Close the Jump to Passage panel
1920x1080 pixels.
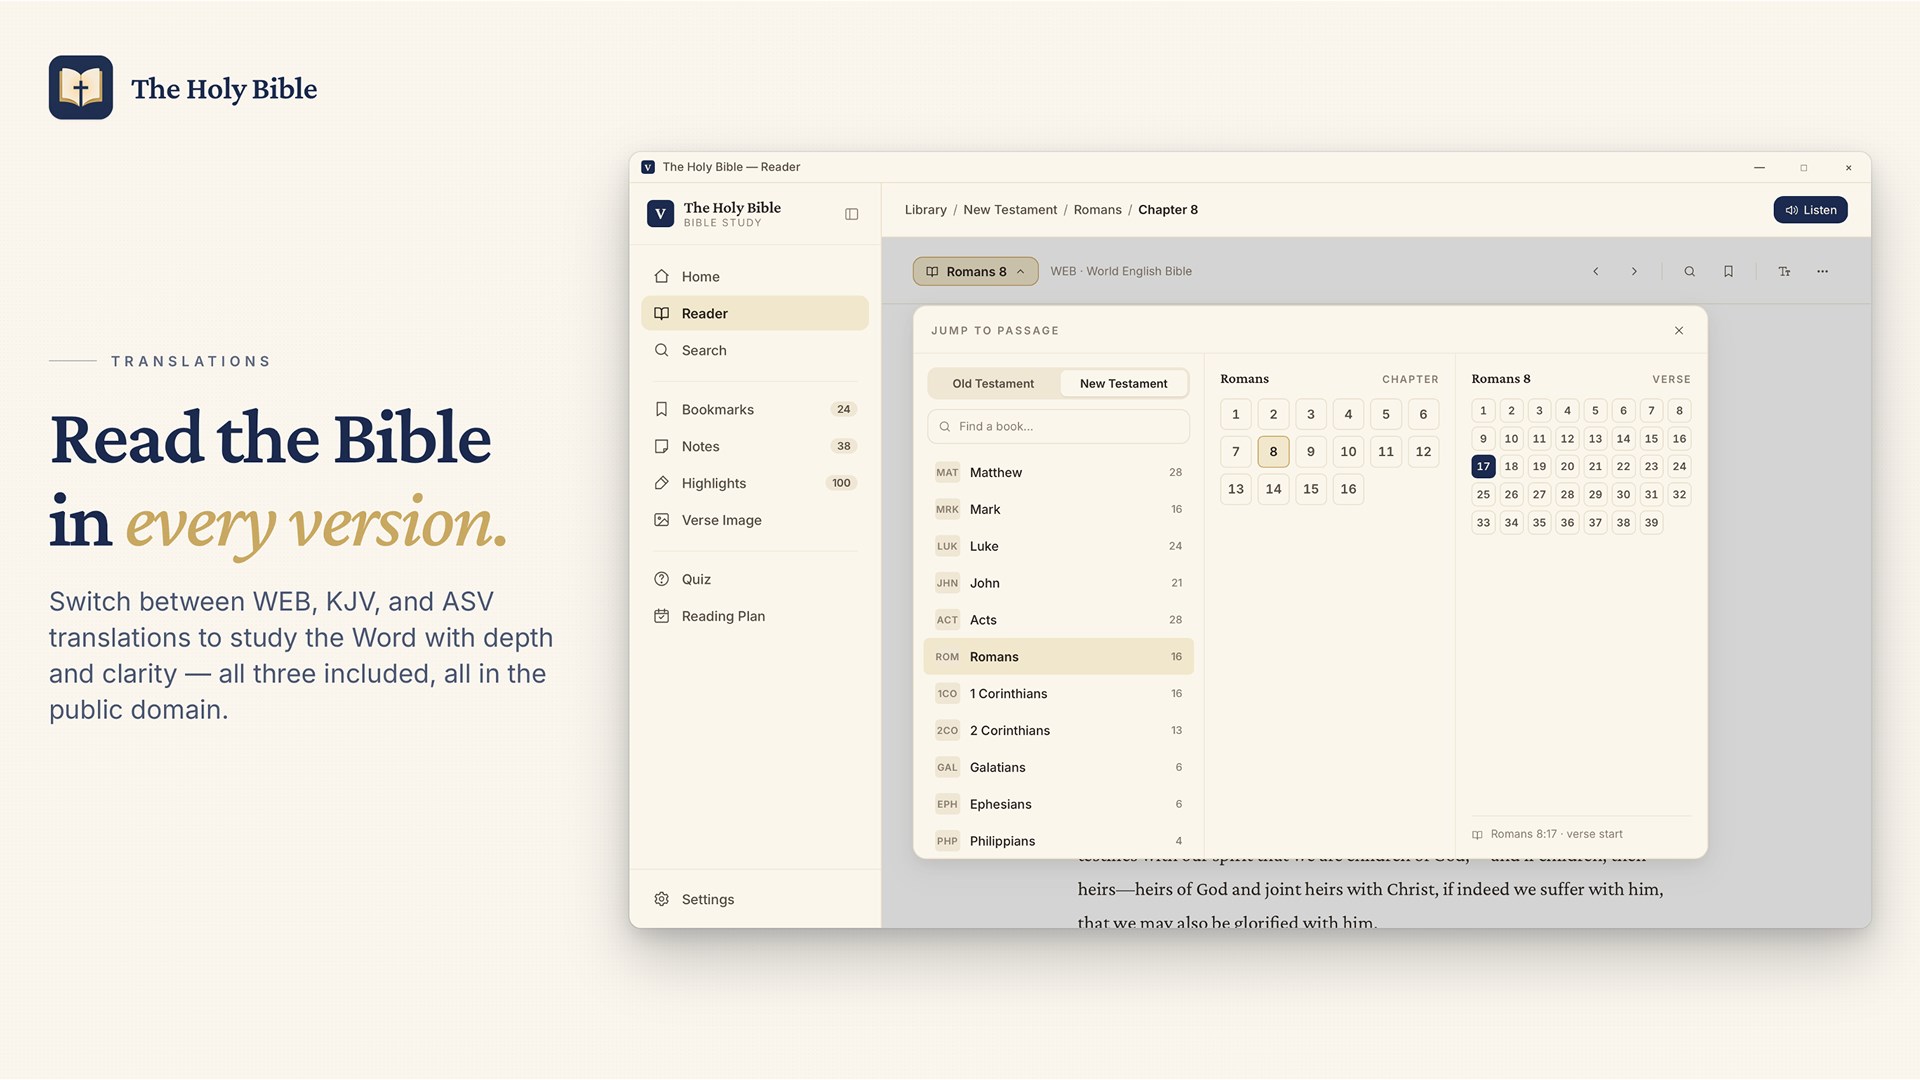point(1679,331)
